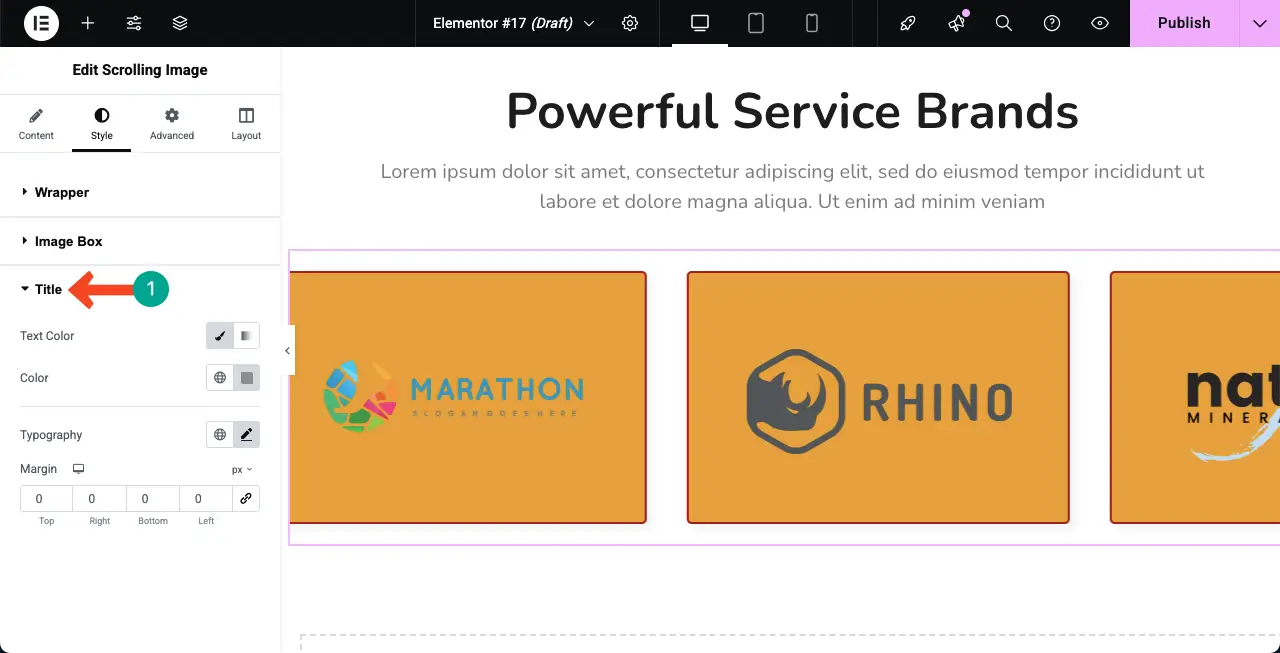
Task: Open the Margin px unit dropdown
Action: click(242, 469)
